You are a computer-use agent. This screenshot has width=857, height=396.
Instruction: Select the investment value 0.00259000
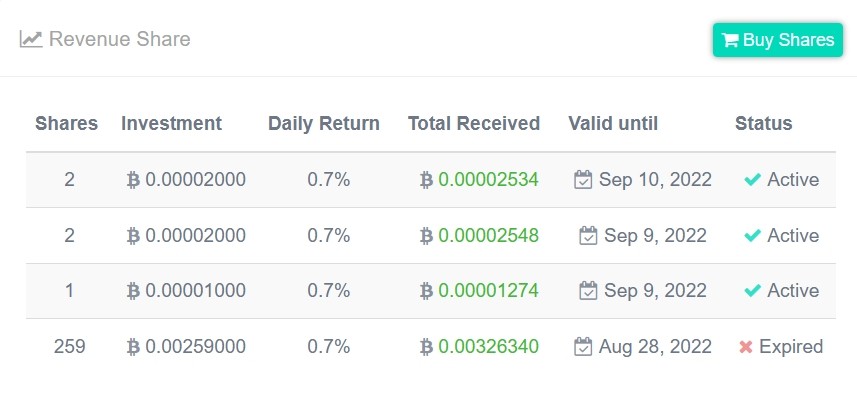pos(196,346)
